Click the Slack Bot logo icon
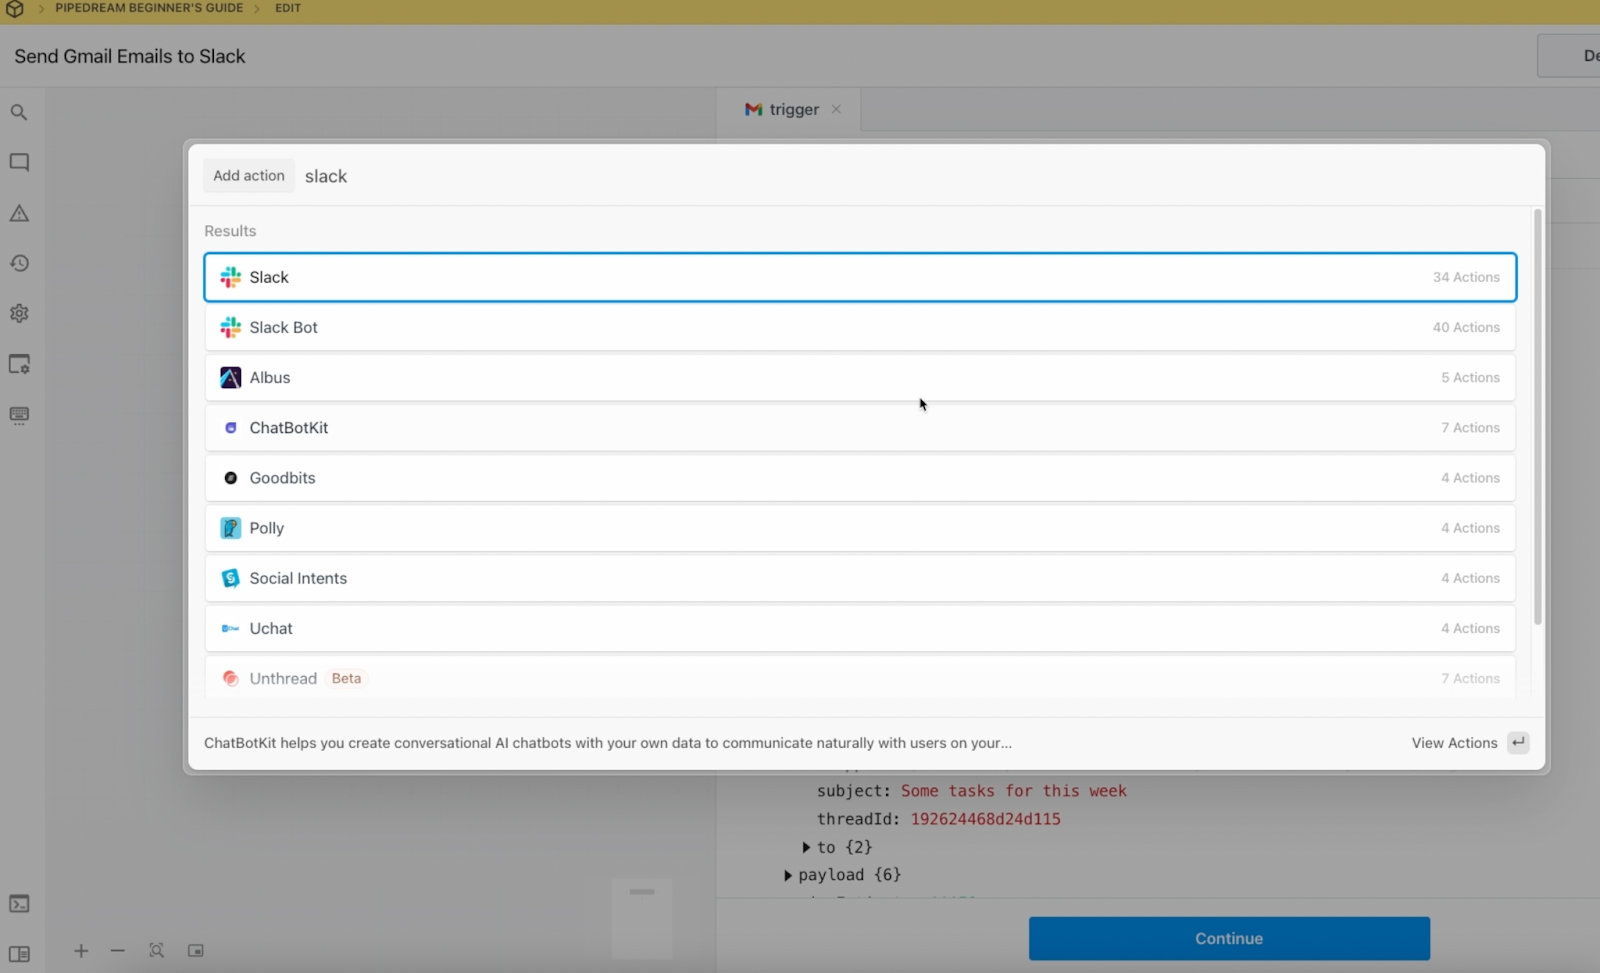 tap(231, 327)
